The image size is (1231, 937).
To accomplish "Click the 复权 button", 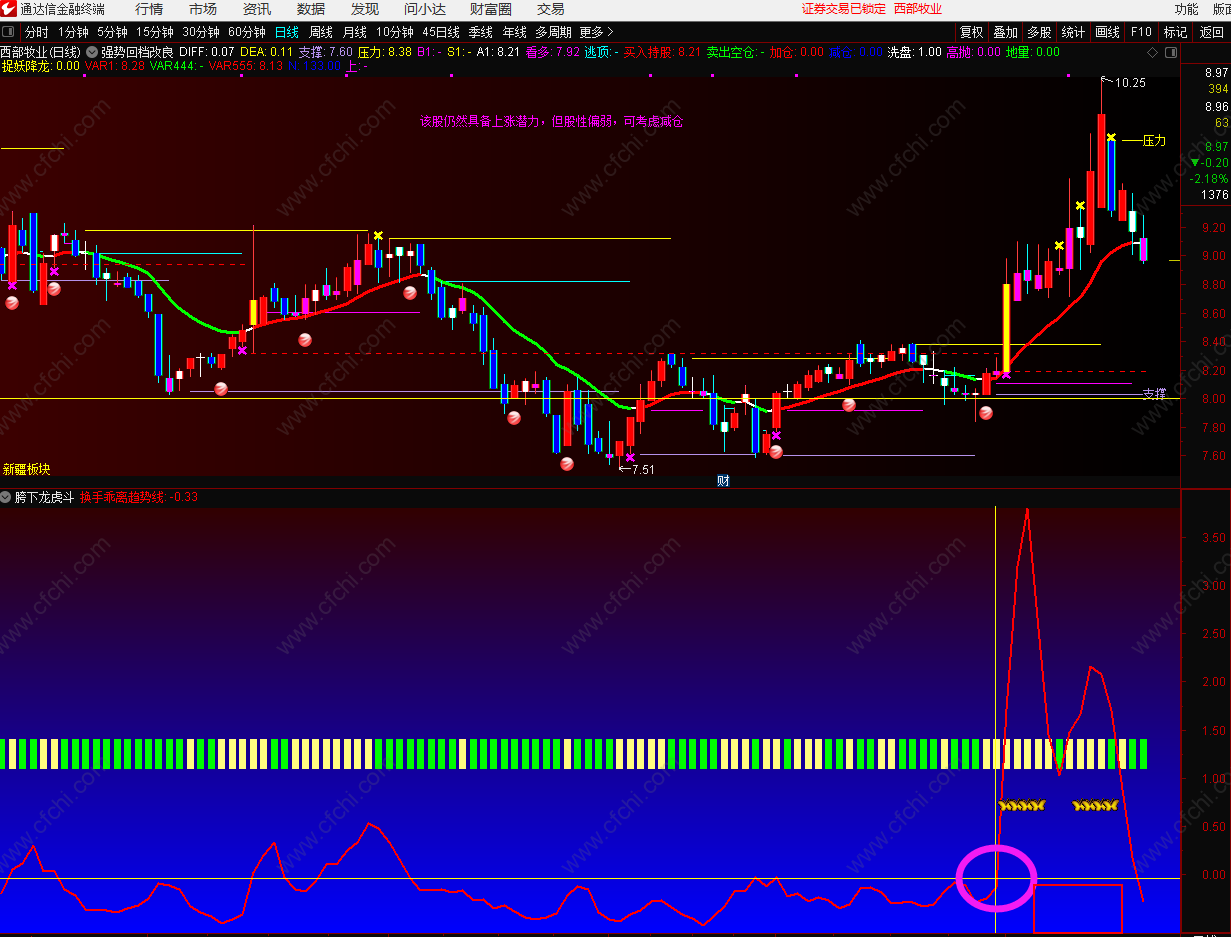I will click(972, 32).
